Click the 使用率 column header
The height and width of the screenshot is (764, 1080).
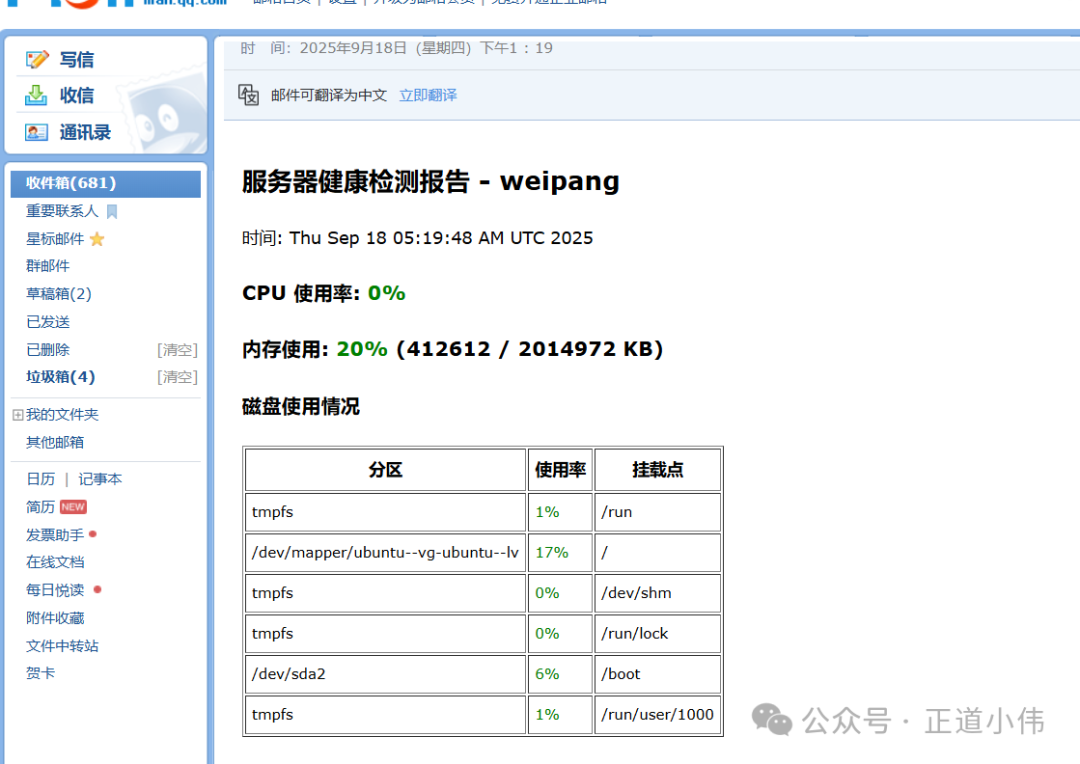coord(560,470)
